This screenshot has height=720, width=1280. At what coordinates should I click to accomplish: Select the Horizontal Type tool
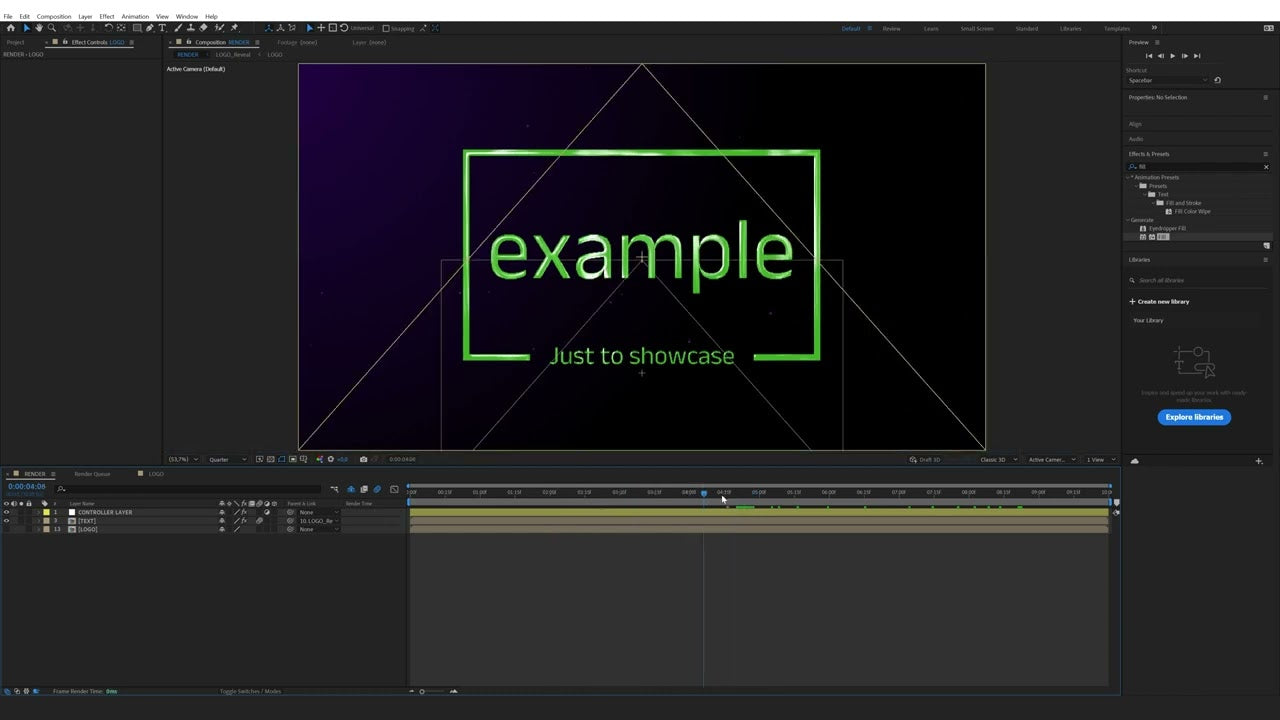click(x=163, y=28)
